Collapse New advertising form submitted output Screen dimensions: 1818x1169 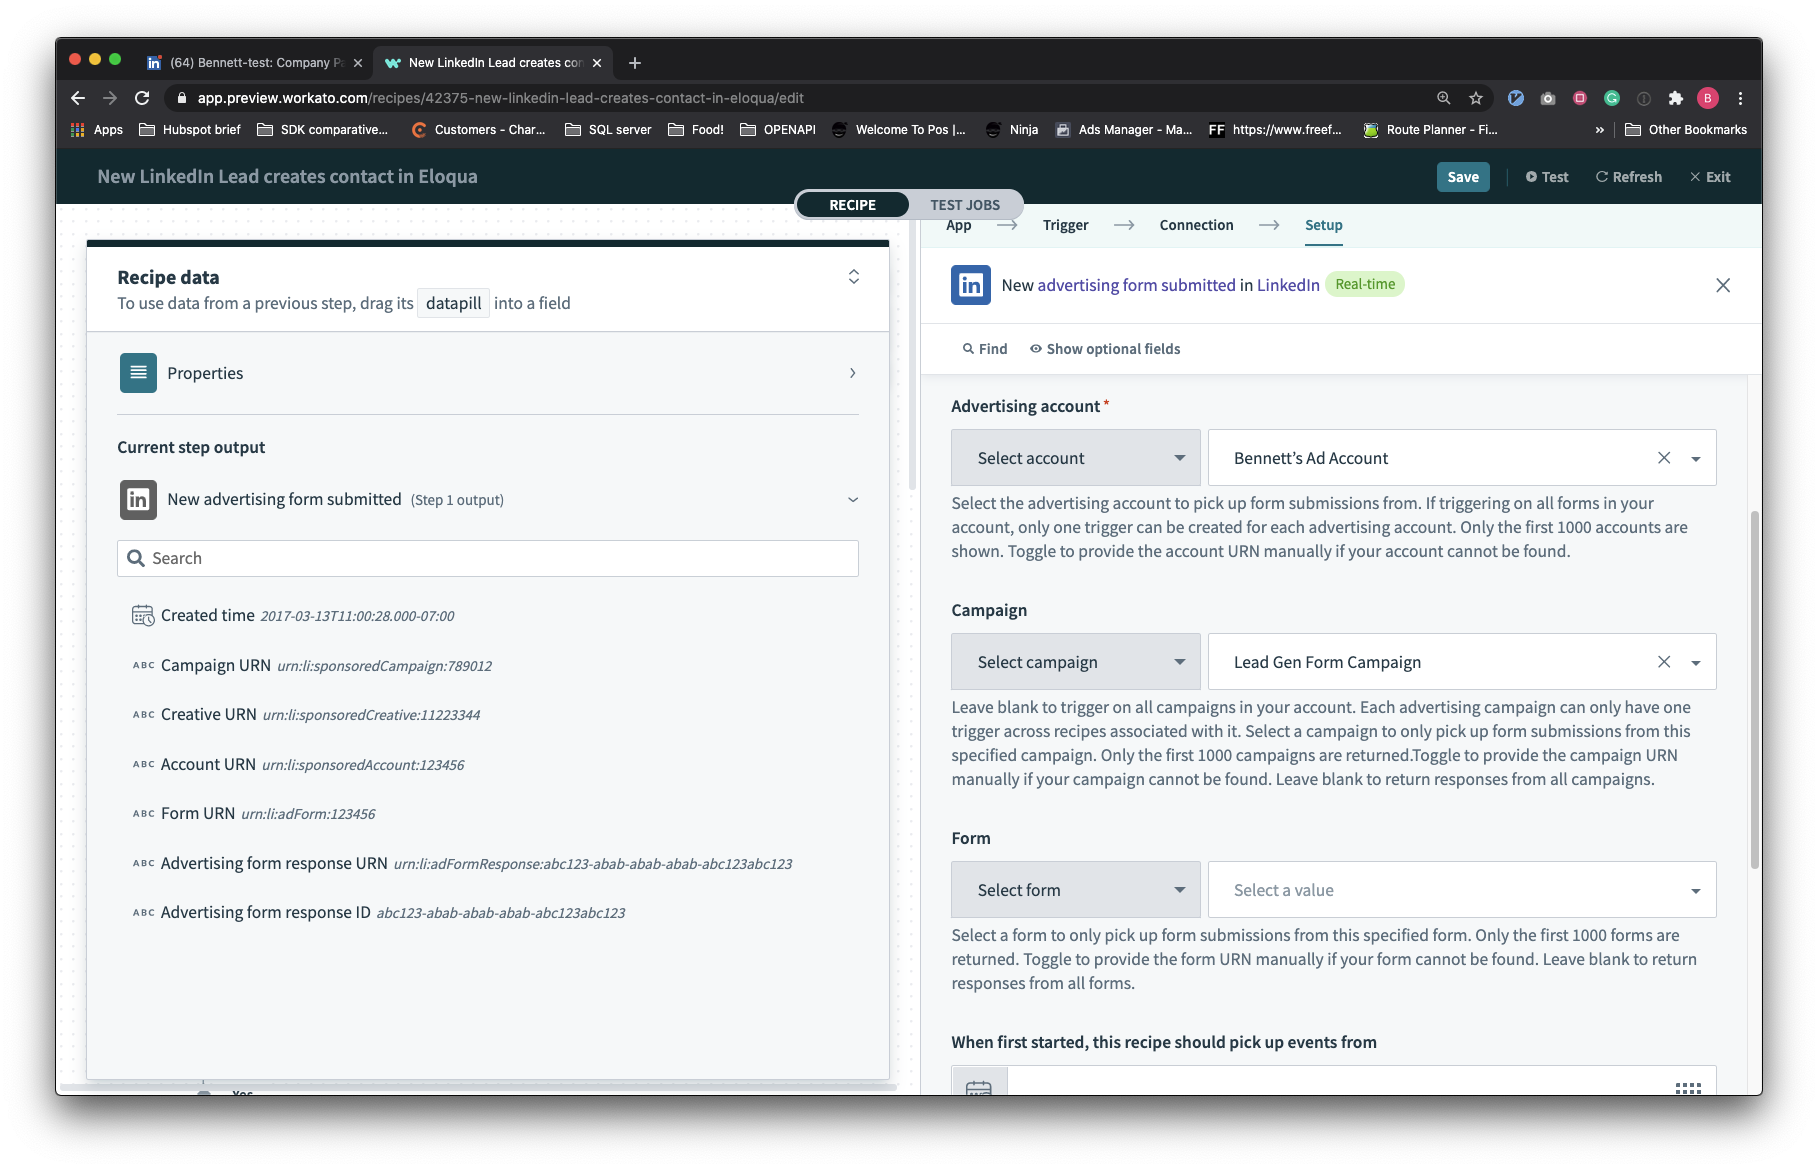point(852,500)
